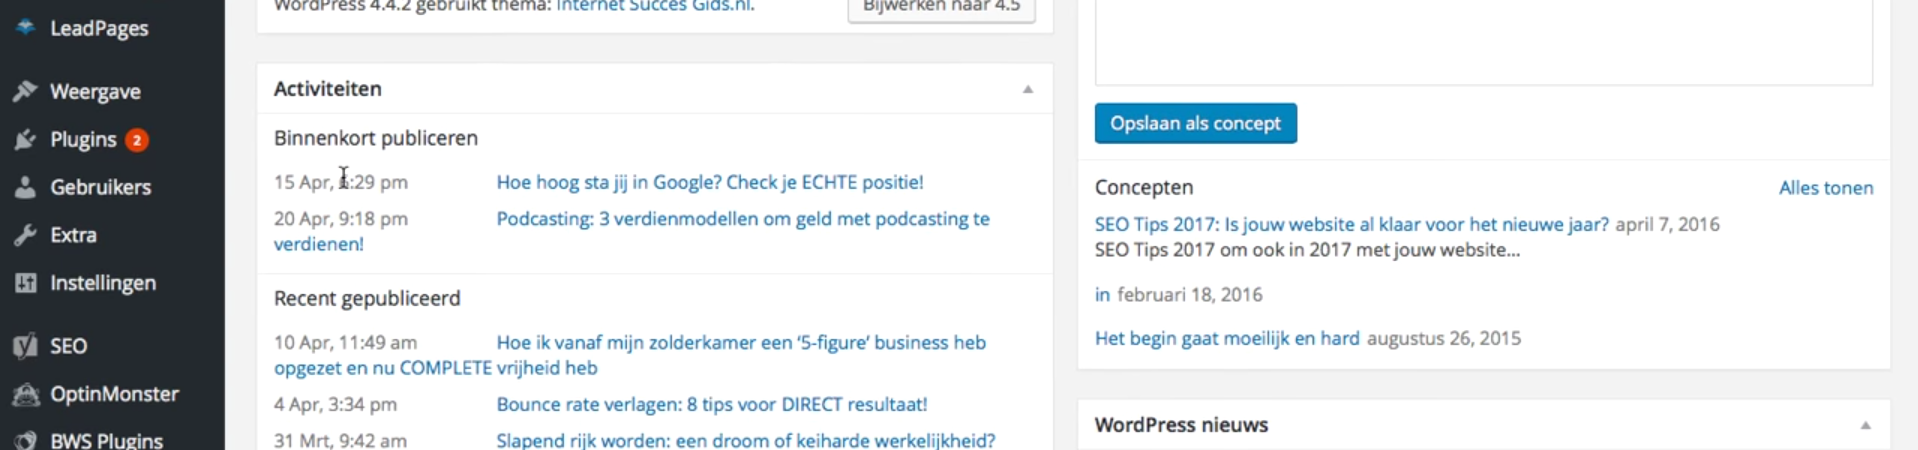1918x450 pixels.
Task: Click the Gebruikers user icon
Action: pyautogui.click(x=26, y=187)
